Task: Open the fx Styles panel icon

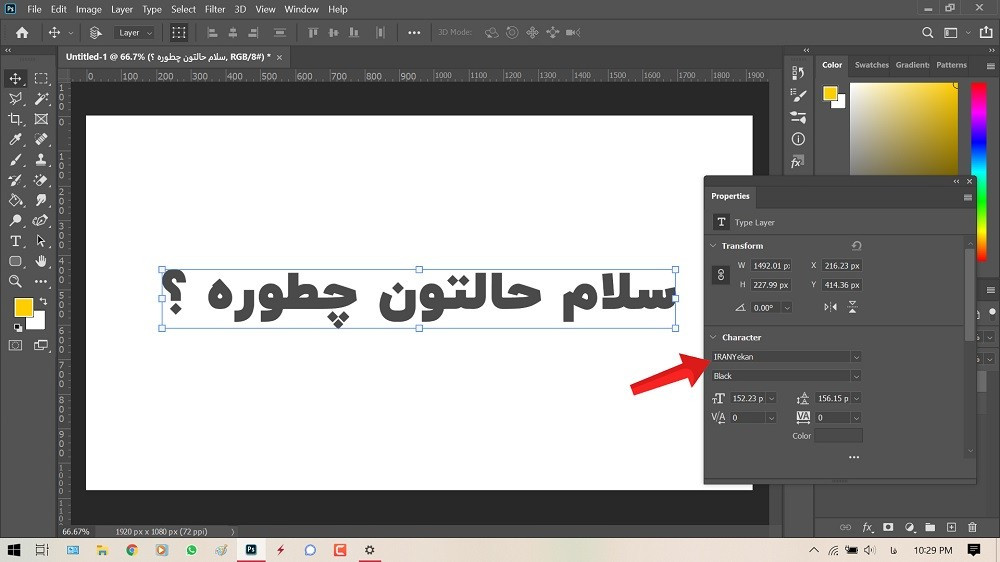Action: [x=797, y=161]
